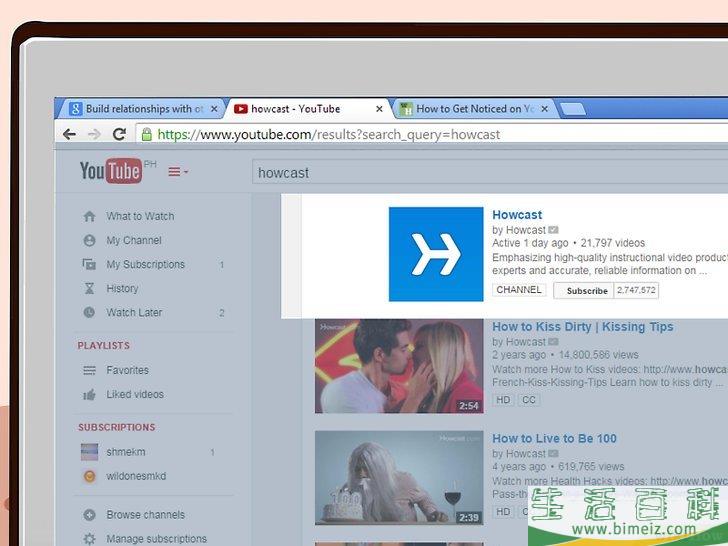The width and height of the screenshot is (728, 546).
Task: Click the Browse channels plus icon
Action: 89,515
